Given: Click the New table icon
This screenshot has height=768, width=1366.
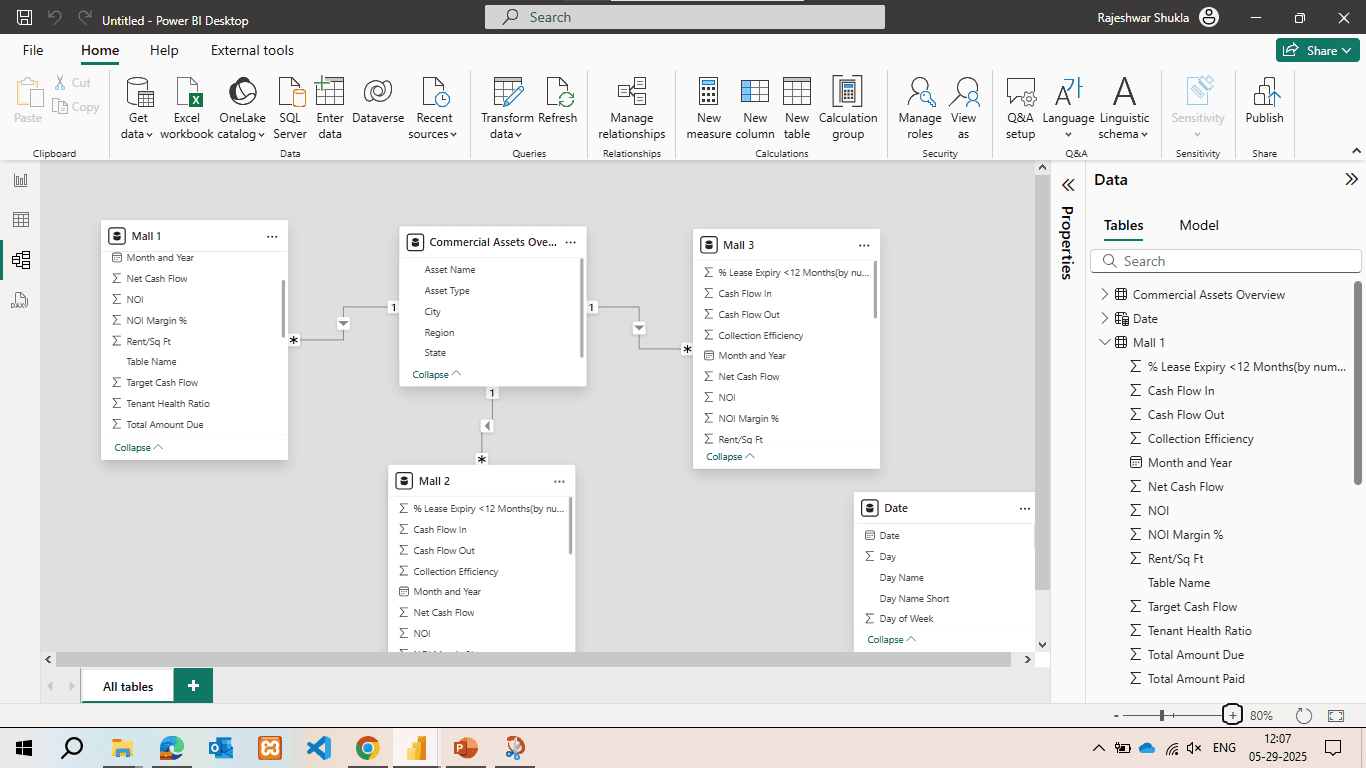Looking at the screenshot, I should pos(797,93).
